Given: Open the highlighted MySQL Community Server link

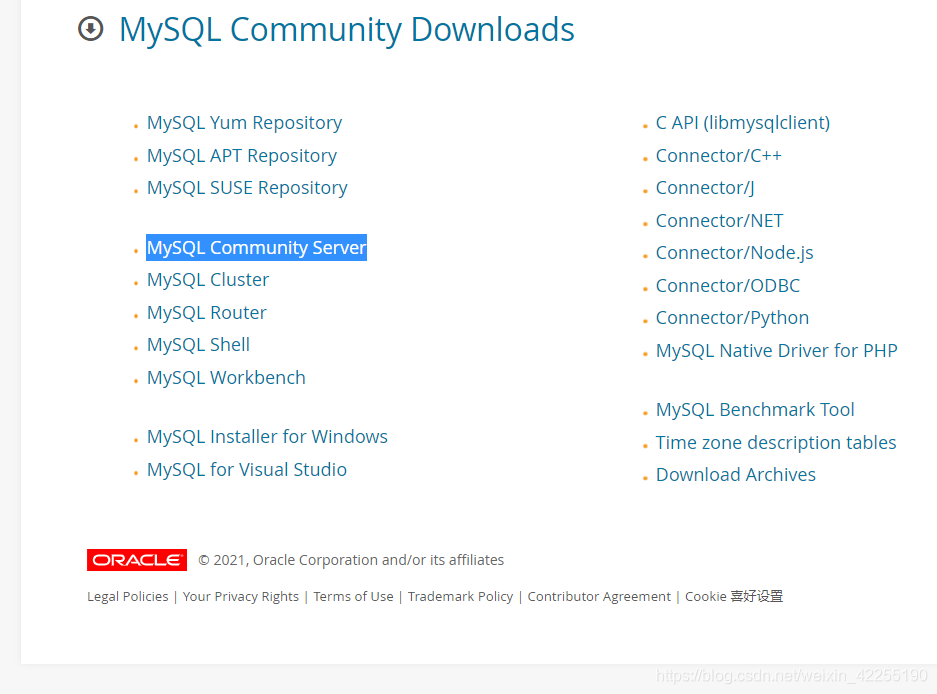Looking at the screenshot, I should click(256, 247).
